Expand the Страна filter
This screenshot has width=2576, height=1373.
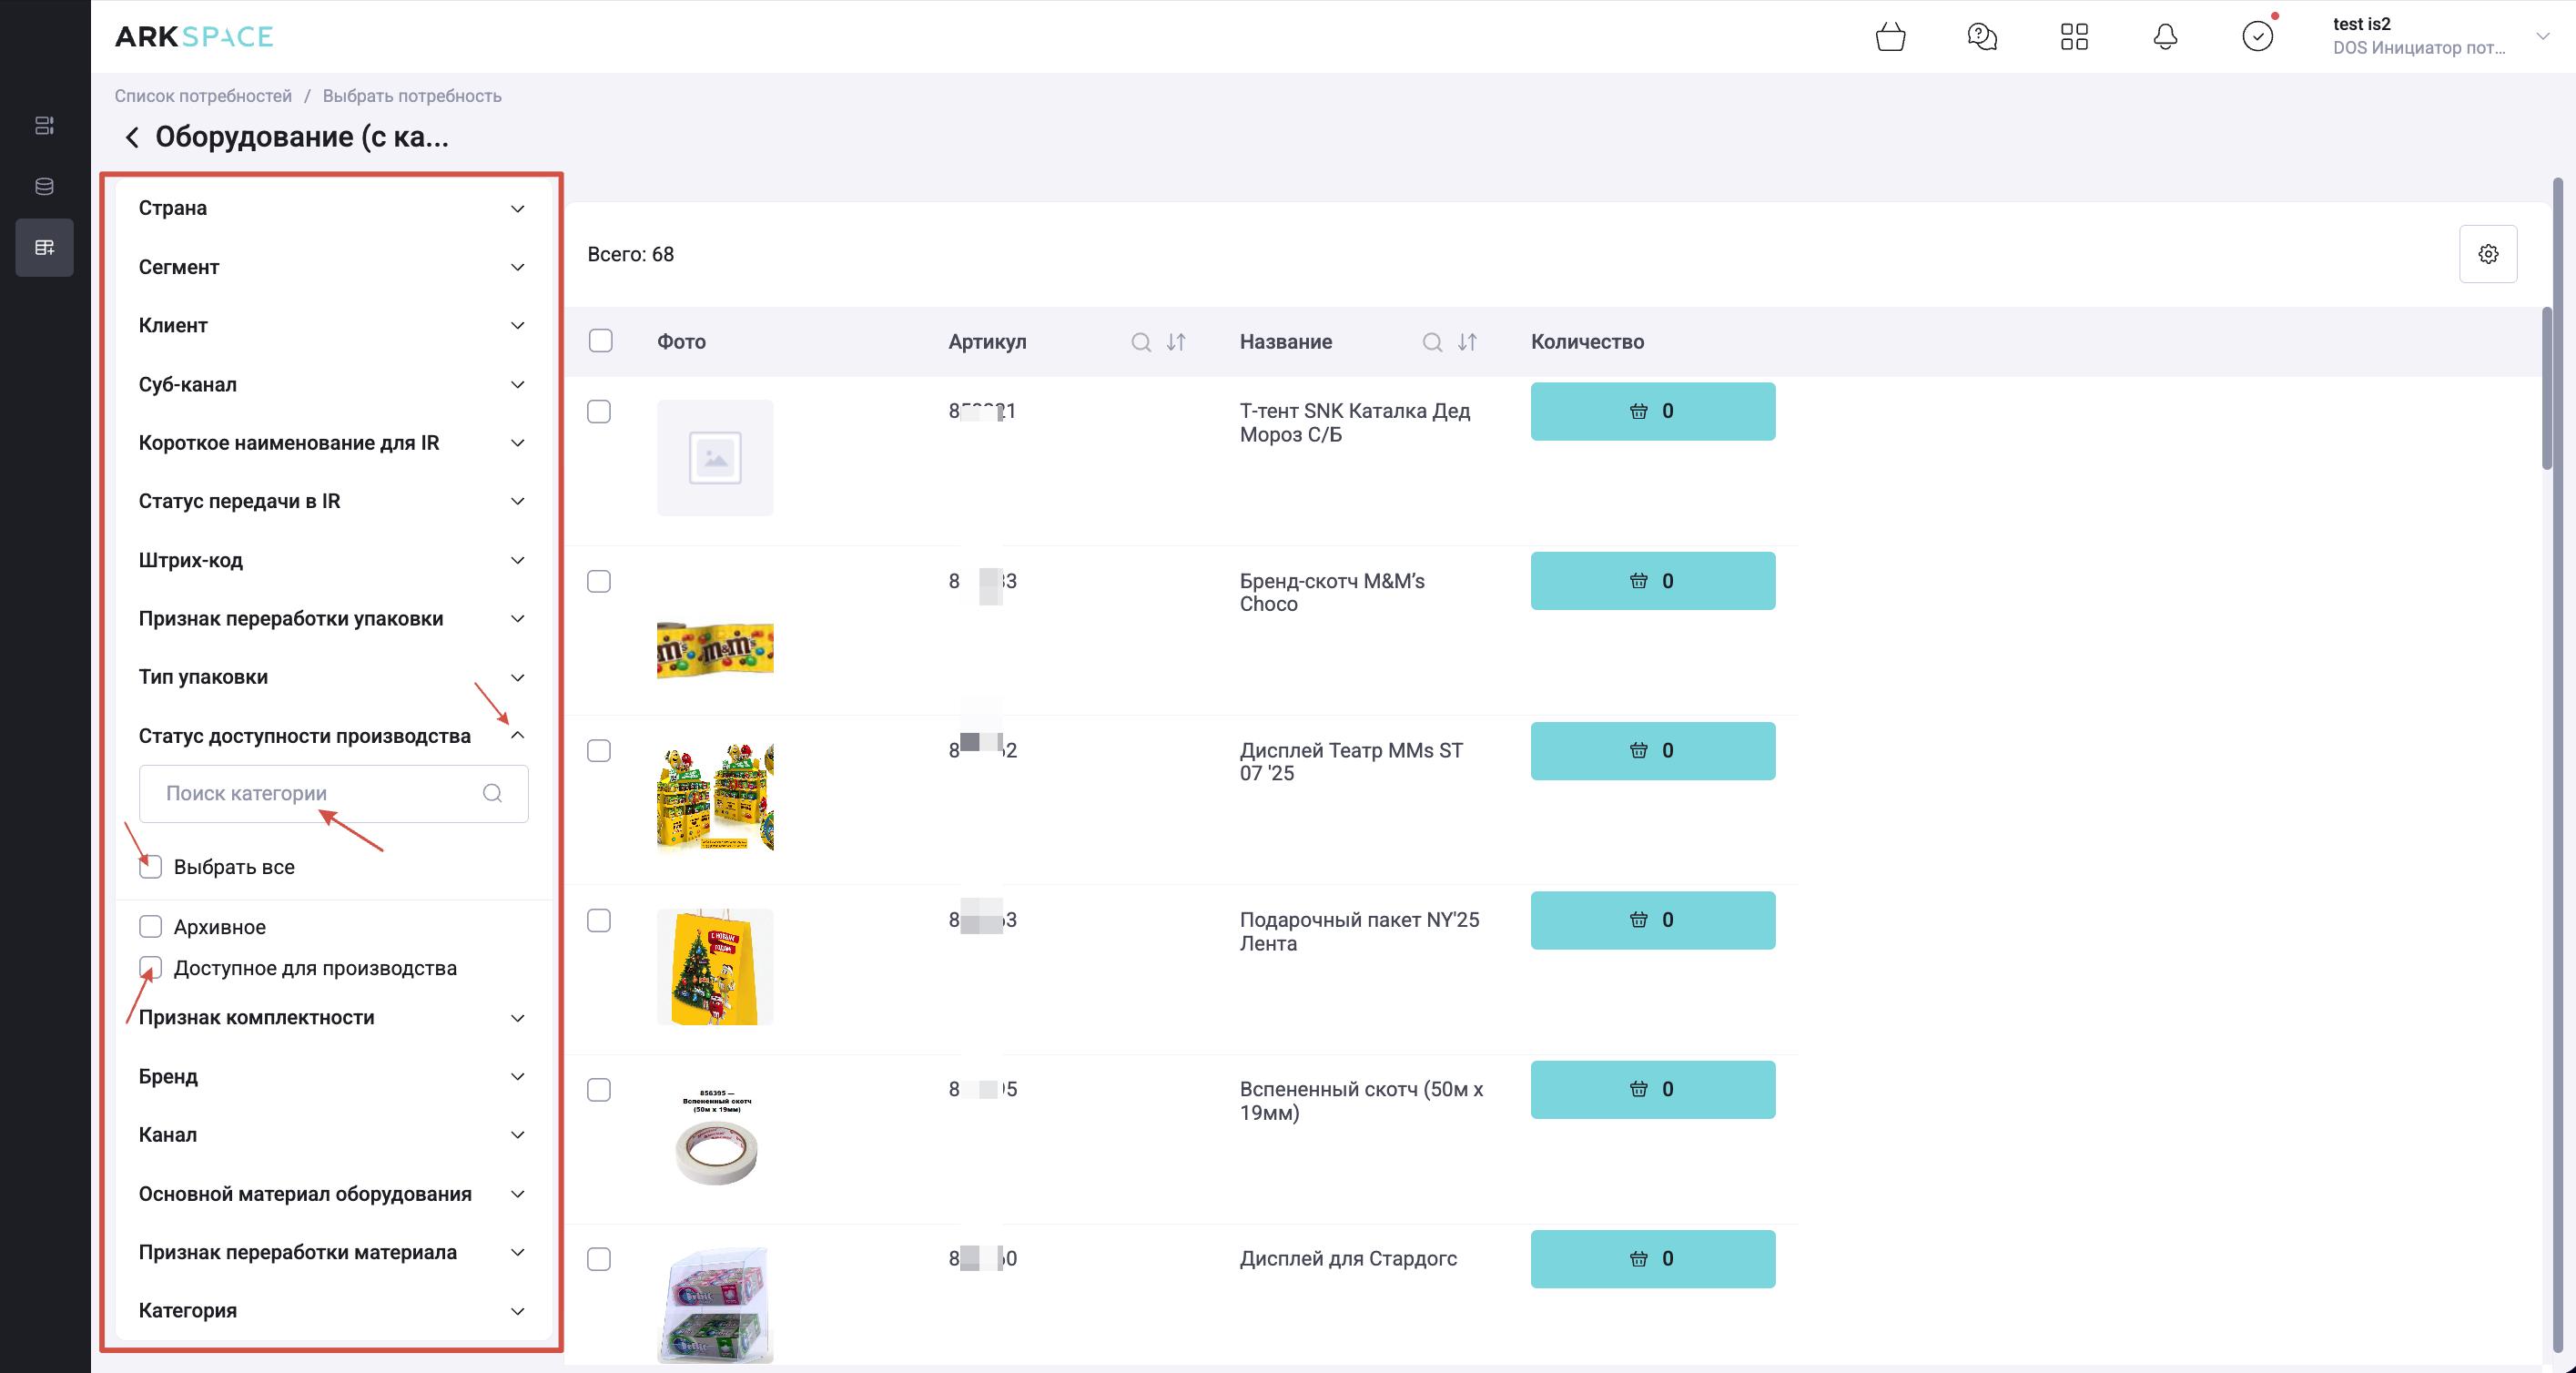(517, 208)
